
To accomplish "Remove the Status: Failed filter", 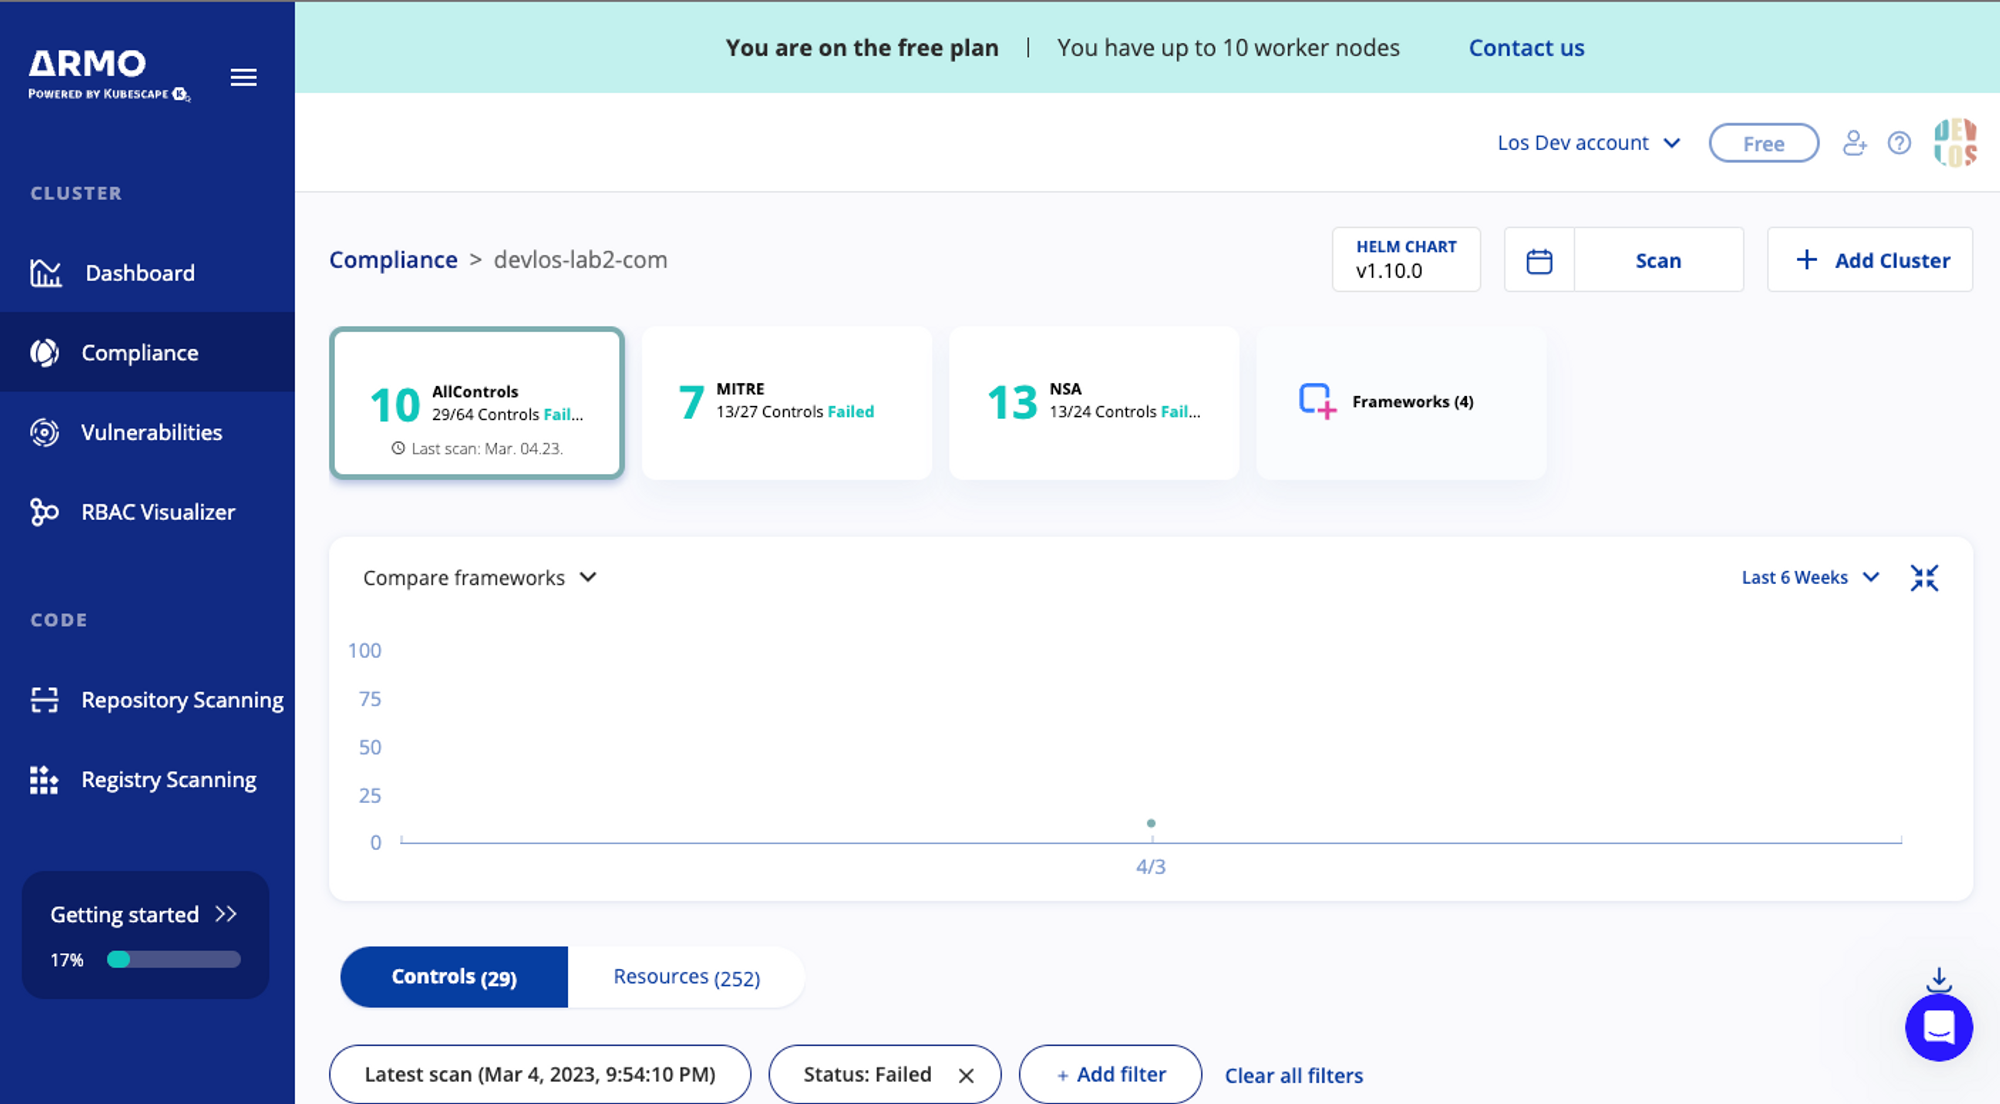I will 966,1075.
